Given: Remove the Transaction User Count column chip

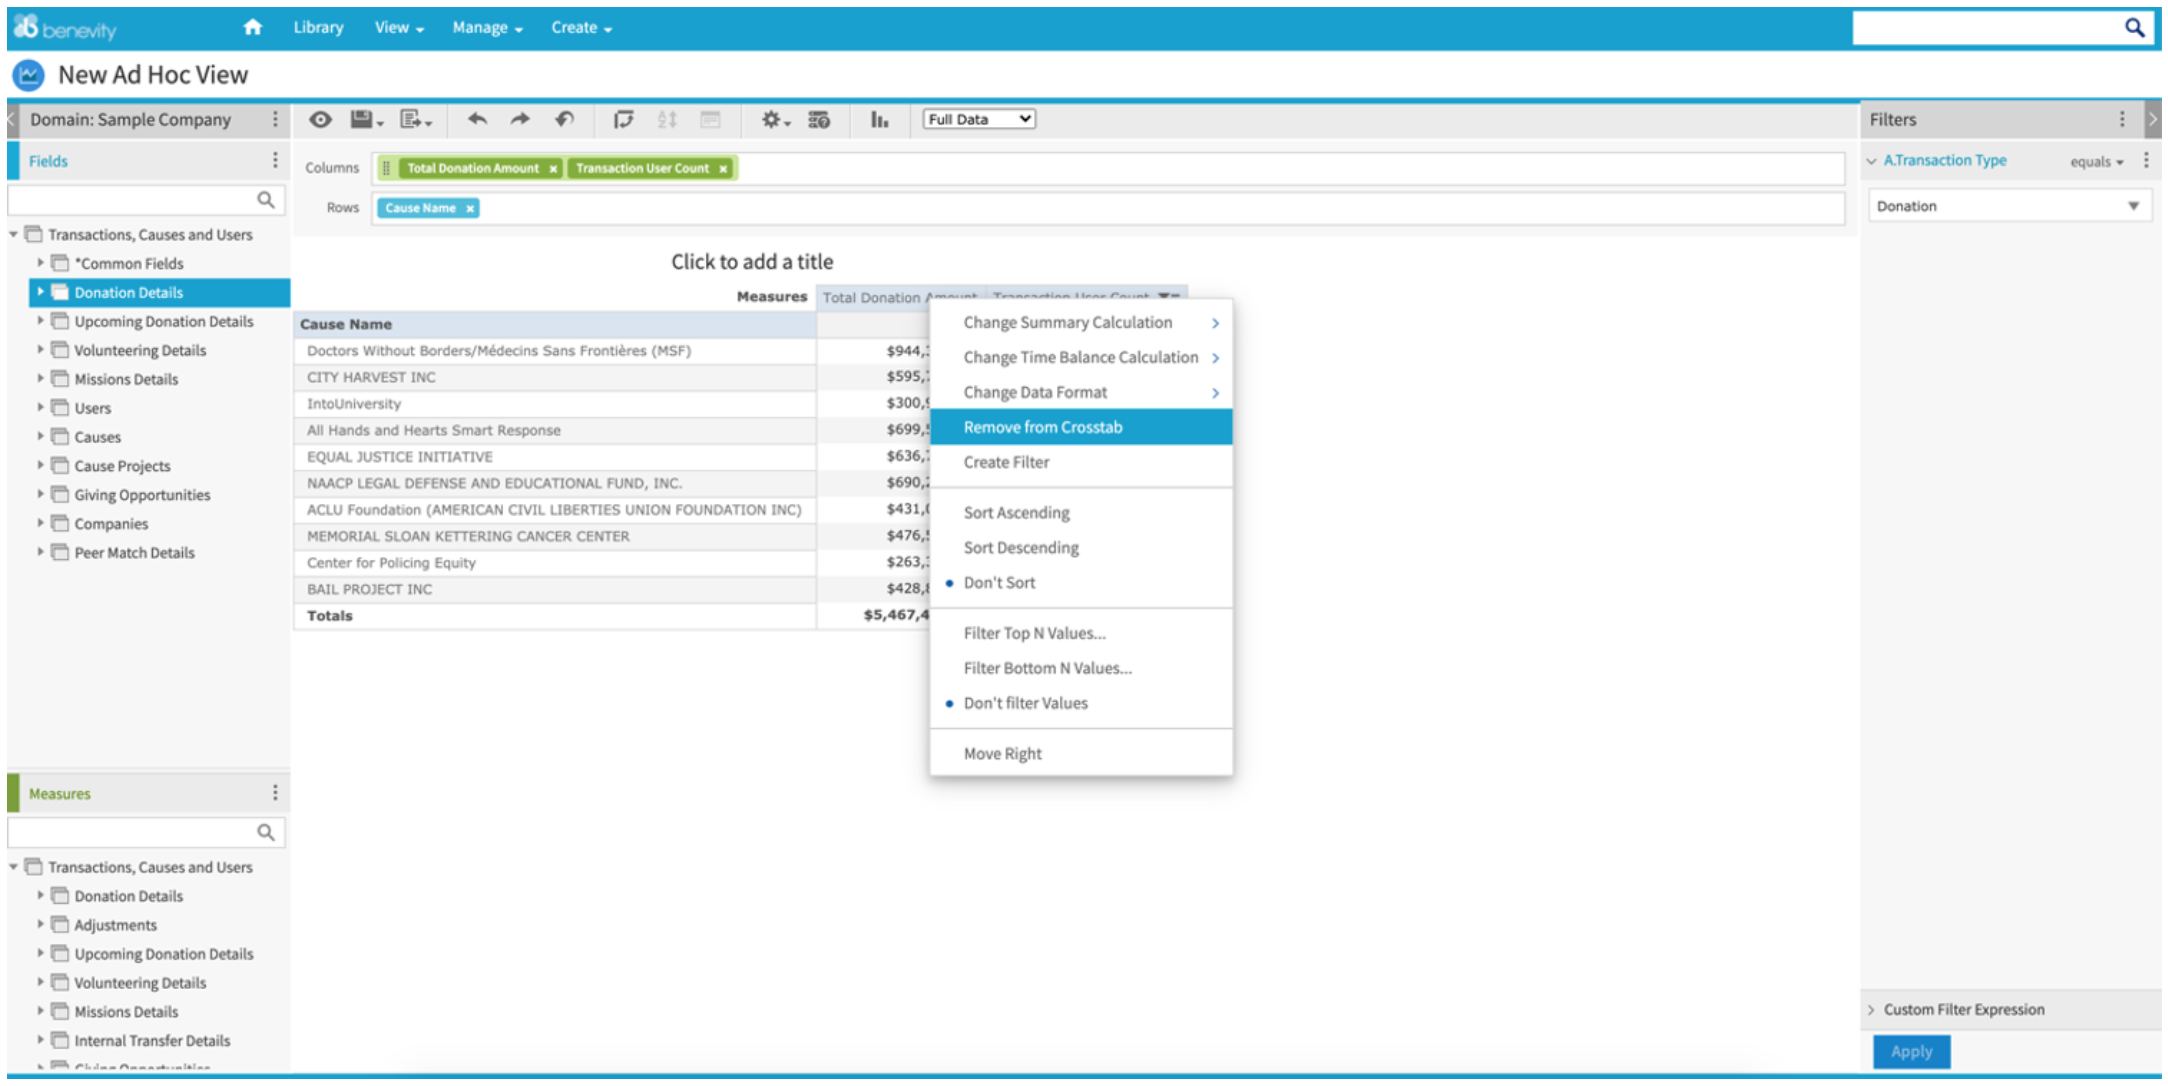Looking at the screenshot, I should 723,168.
